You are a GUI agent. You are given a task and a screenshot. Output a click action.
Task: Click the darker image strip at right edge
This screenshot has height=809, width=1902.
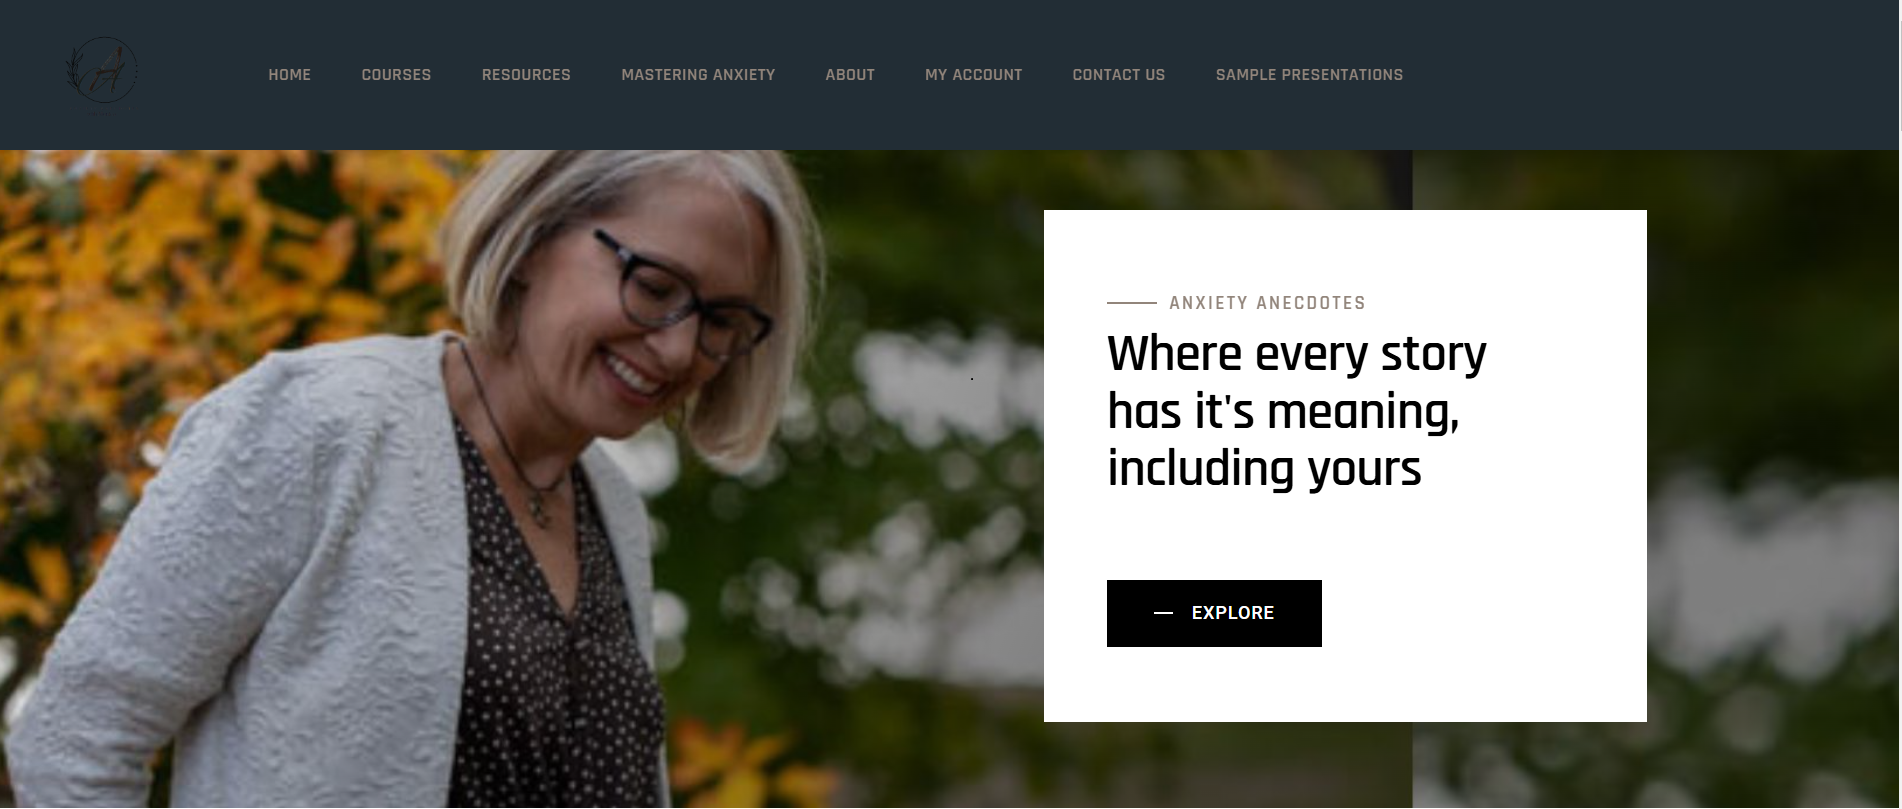[1656, 479]
